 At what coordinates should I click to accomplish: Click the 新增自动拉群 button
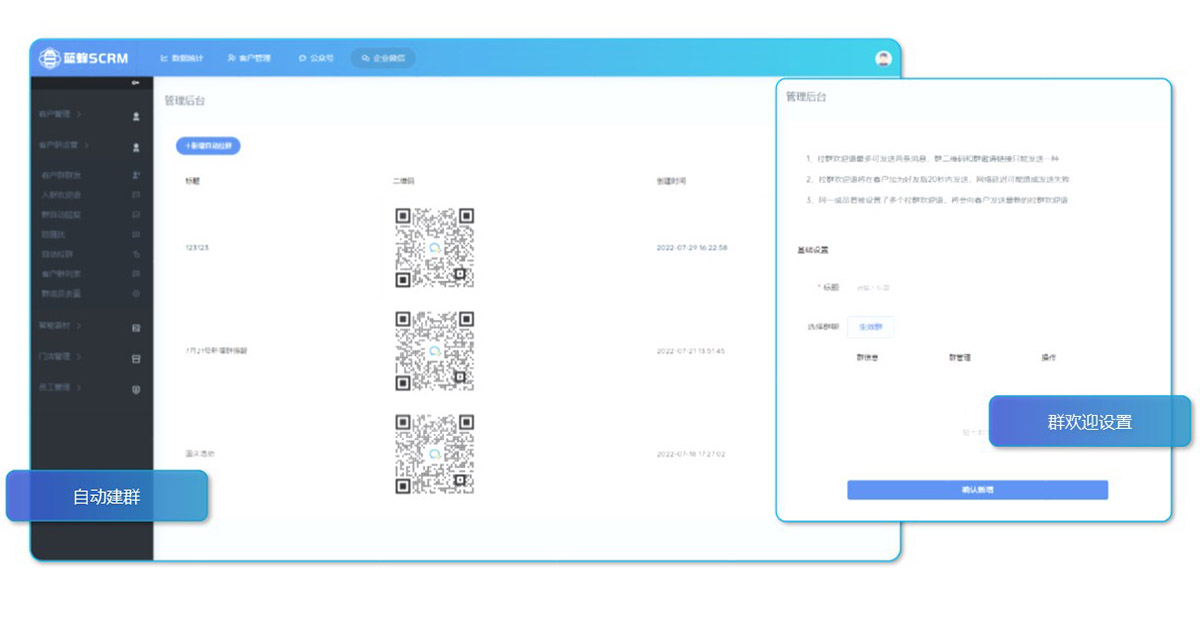point(208,146)
